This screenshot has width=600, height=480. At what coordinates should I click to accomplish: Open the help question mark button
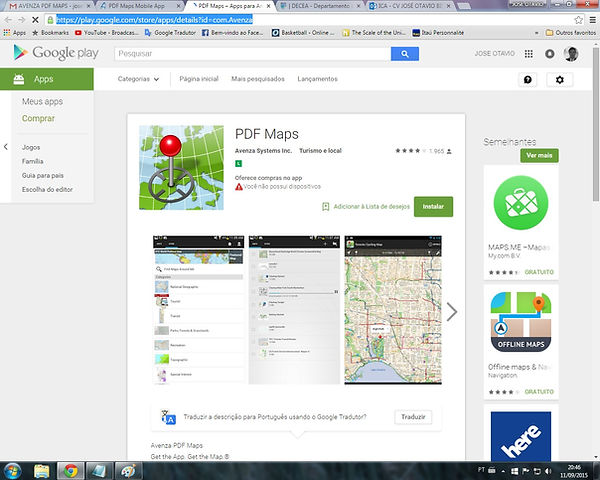(528, 80)
